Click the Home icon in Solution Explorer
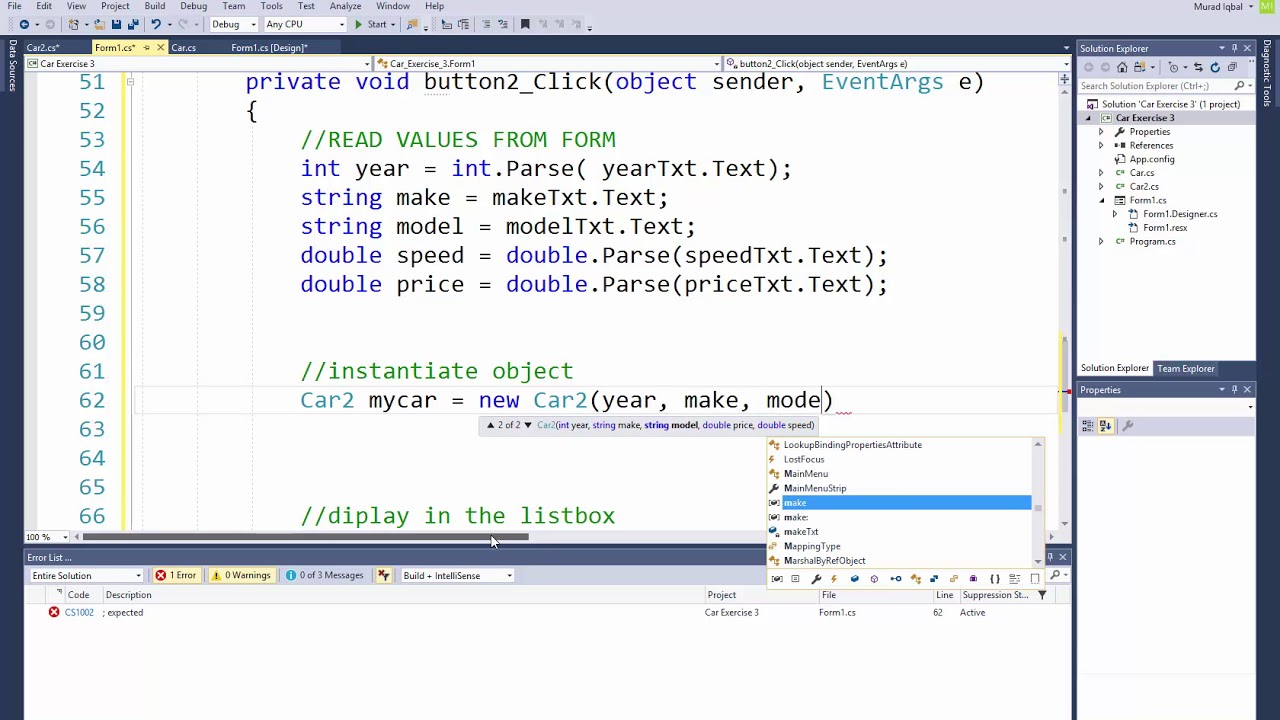Viewport: 1280px width, 720px height. pos(1122,67)
